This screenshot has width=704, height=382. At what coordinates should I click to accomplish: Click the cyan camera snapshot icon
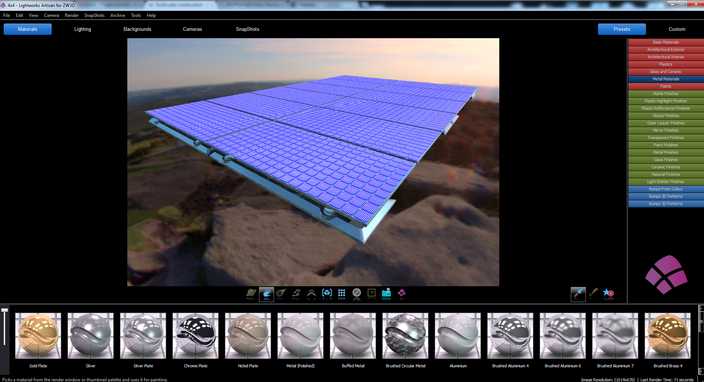point(387,294)
